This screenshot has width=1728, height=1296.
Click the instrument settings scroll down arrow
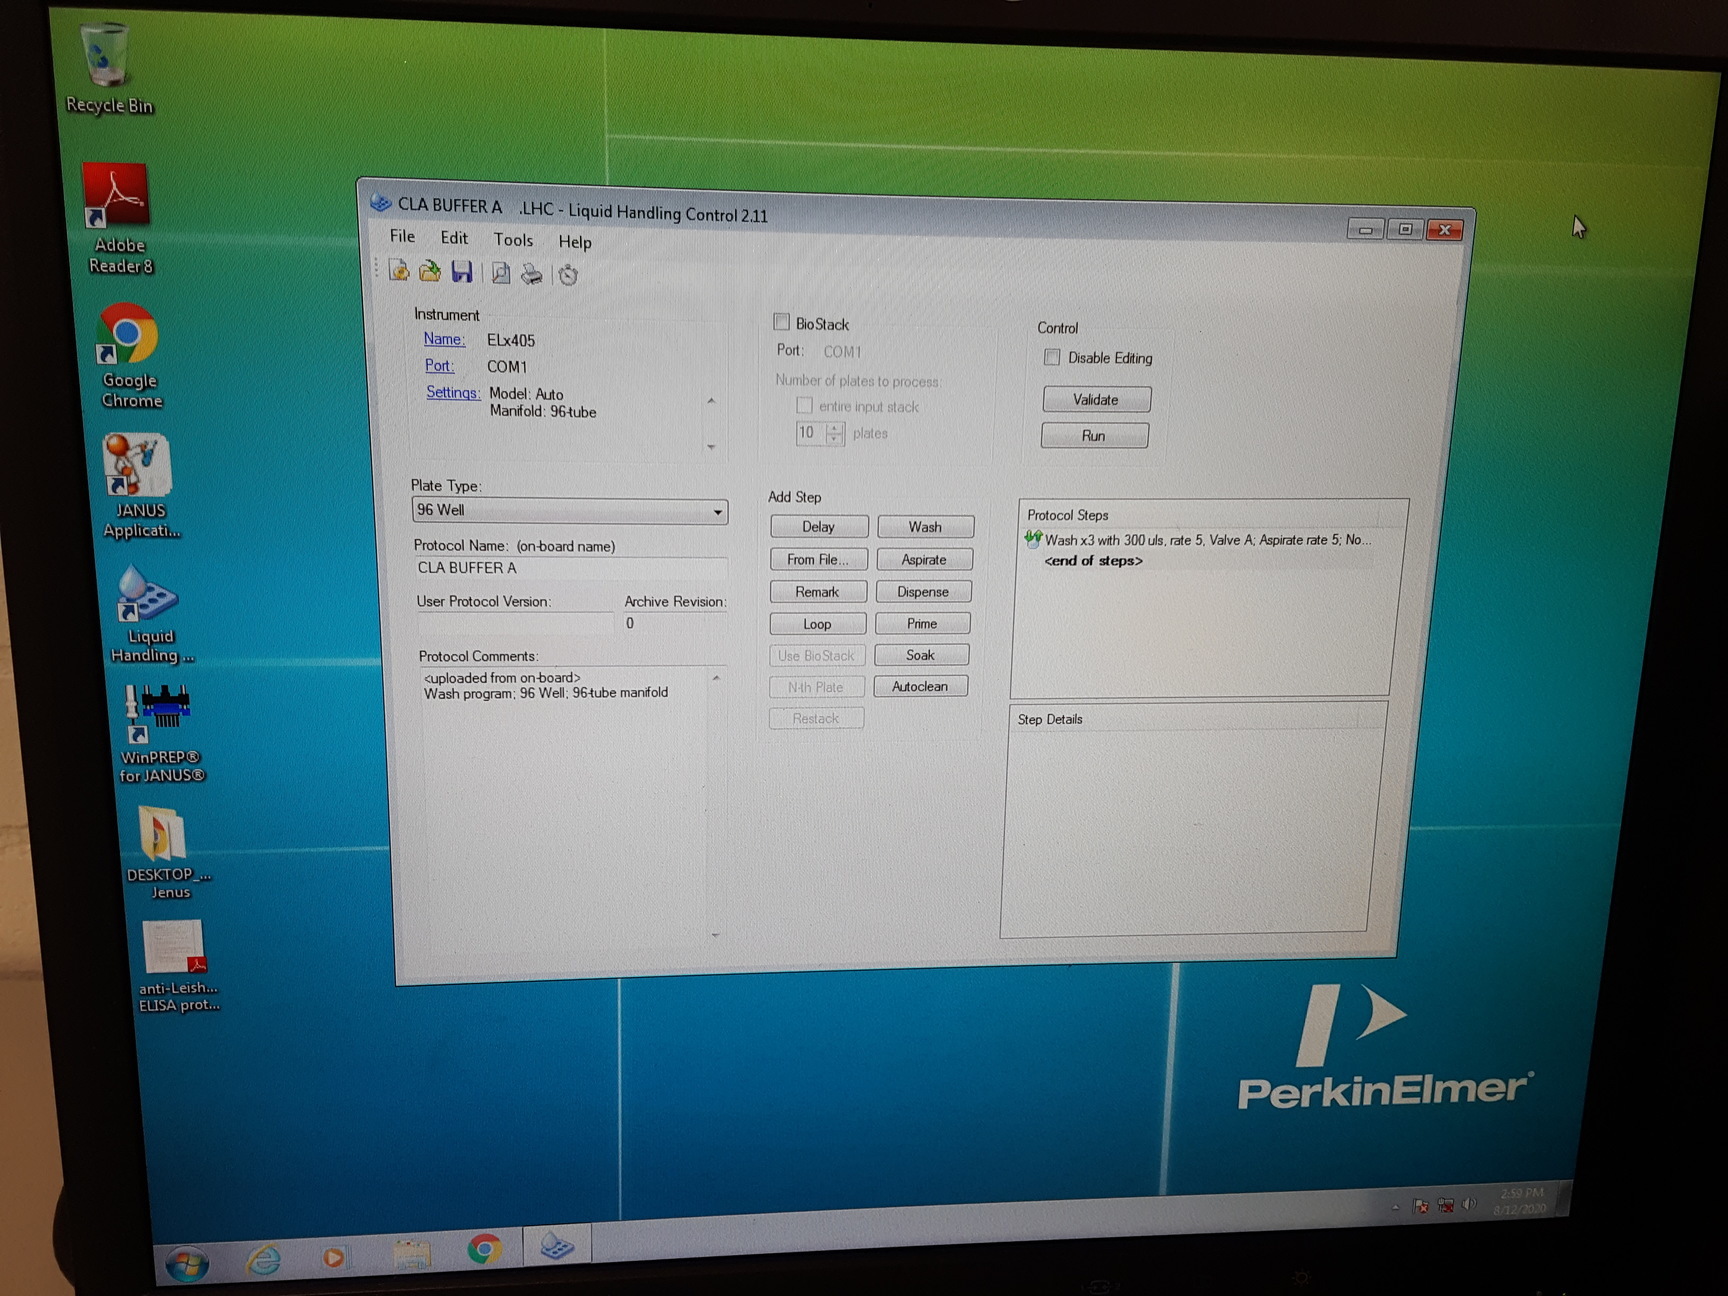coord(711,446)
